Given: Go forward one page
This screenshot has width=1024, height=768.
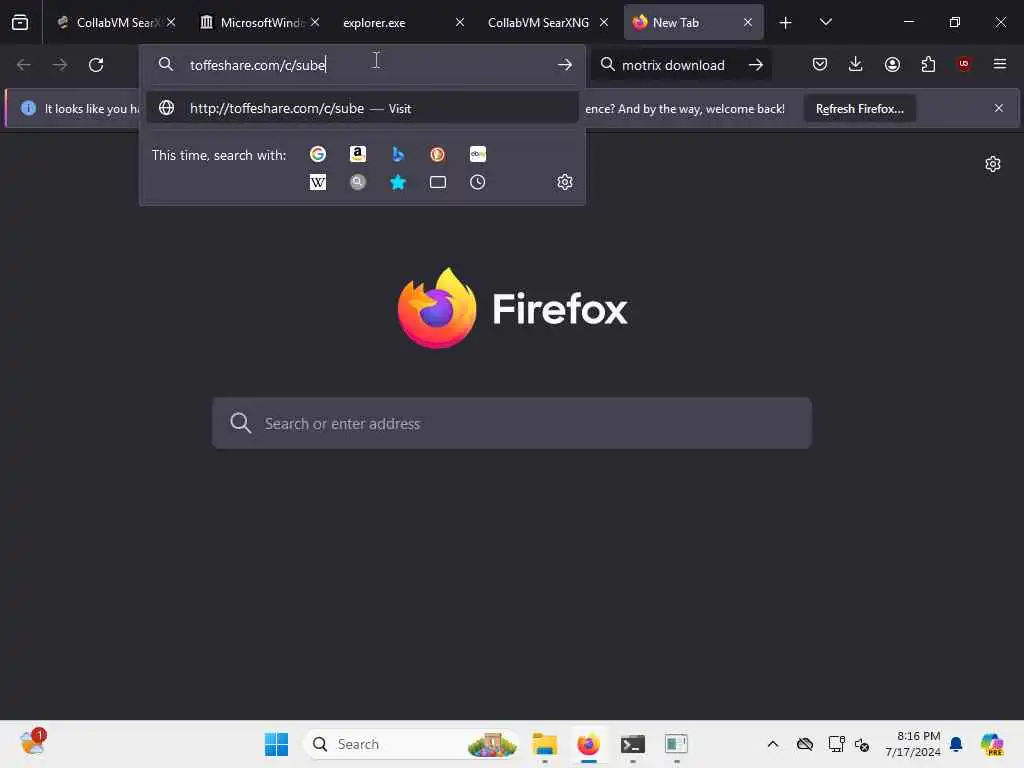Looking at the screenshot, I should coord(60,65).
